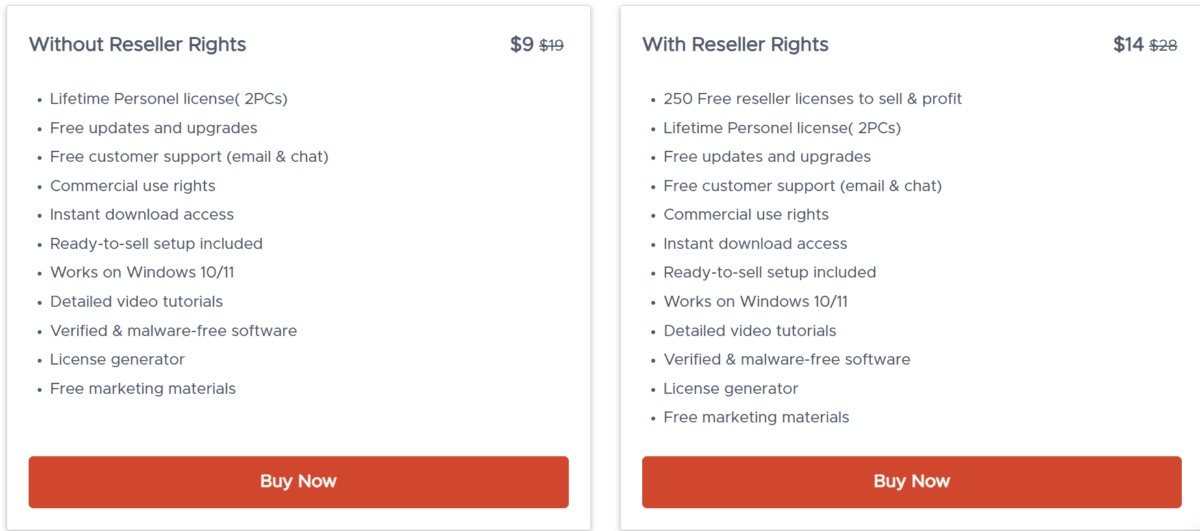1200x531 pixels.
Task: Click License generator in right card
Action: (x=730, y=389)
